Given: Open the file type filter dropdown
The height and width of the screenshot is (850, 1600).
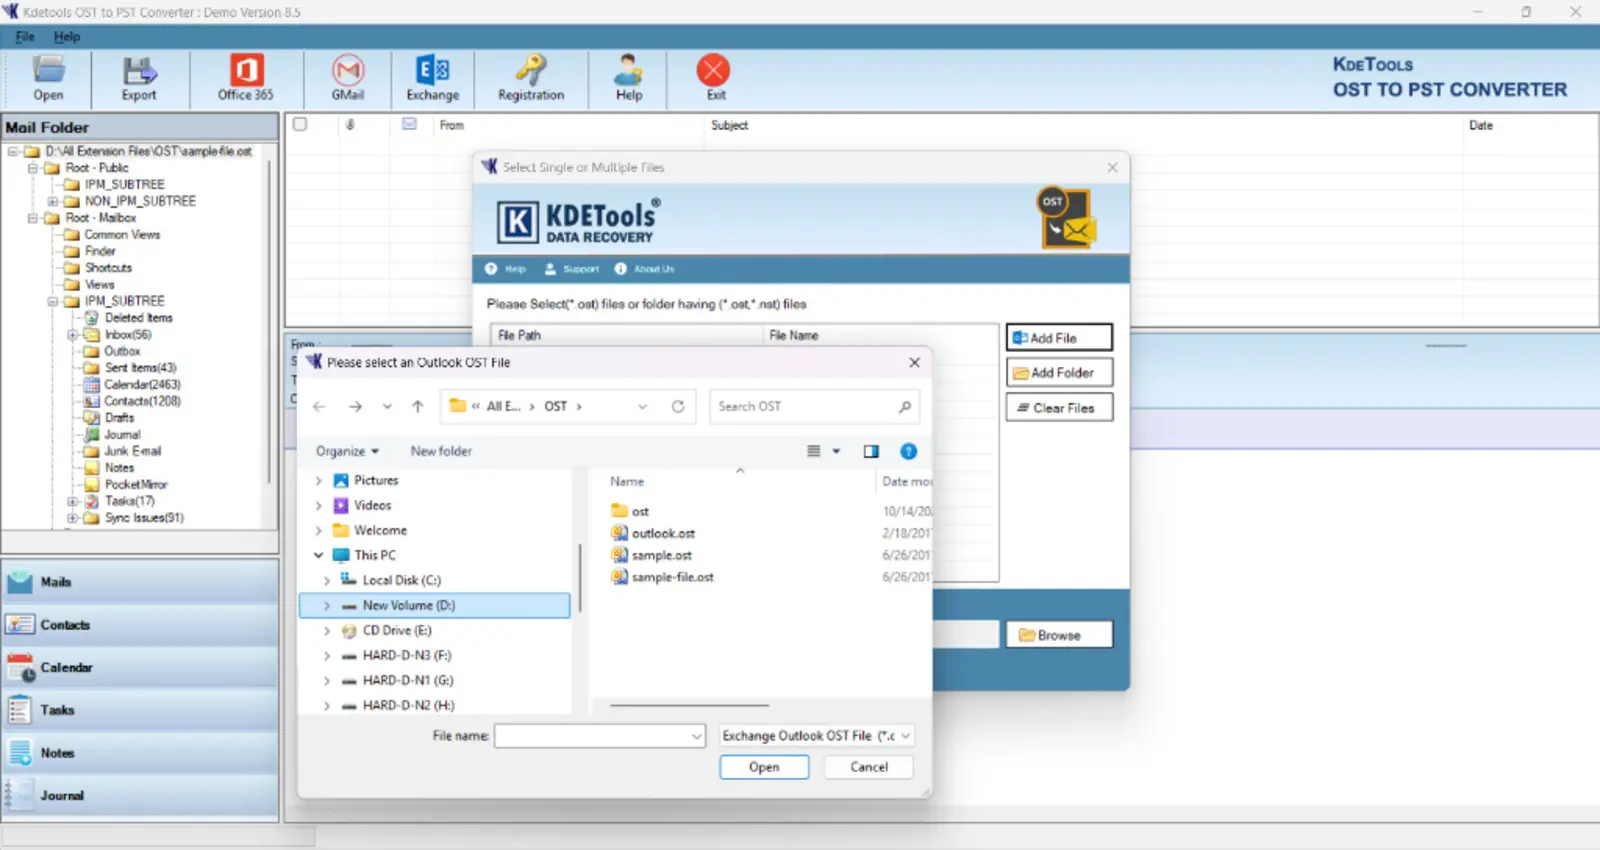Looking at the screenshot, I should [x=816, y=736].
